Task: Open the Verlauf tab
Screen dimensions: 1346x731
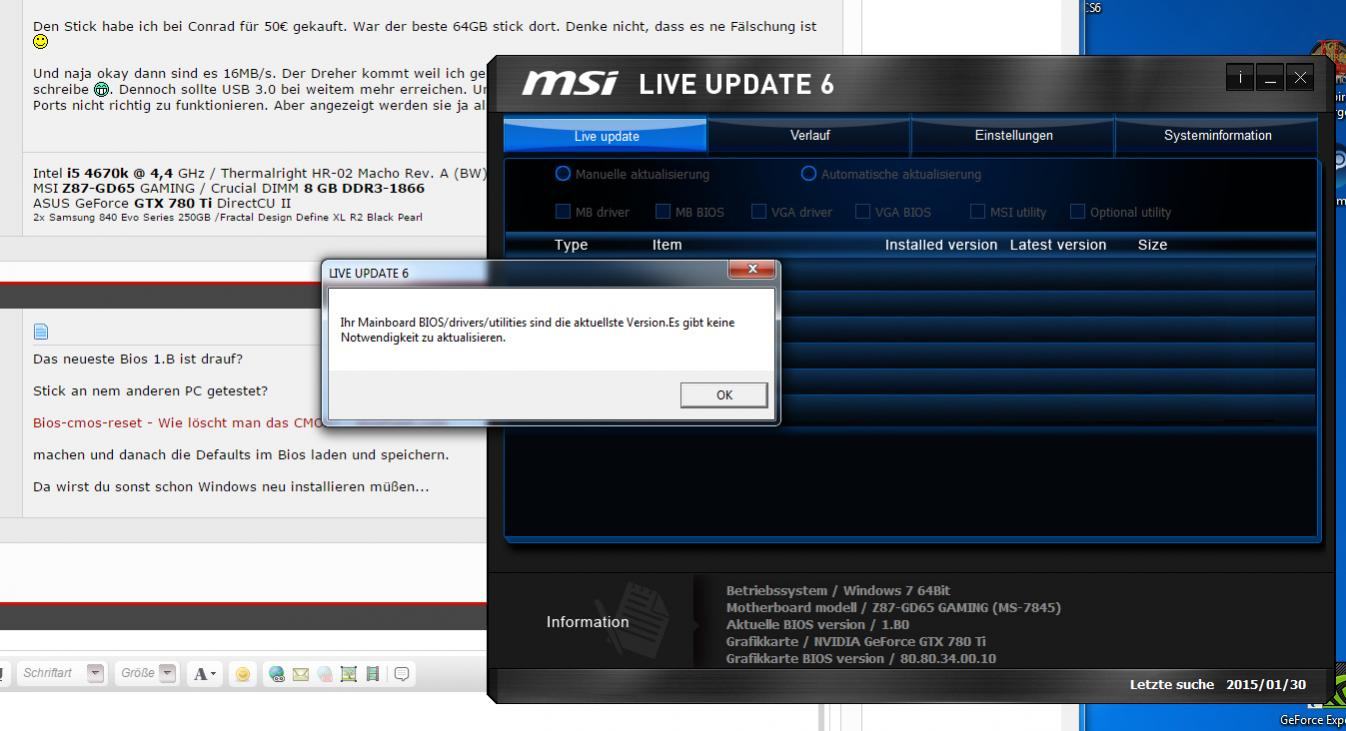Action: tap(810, 136)
